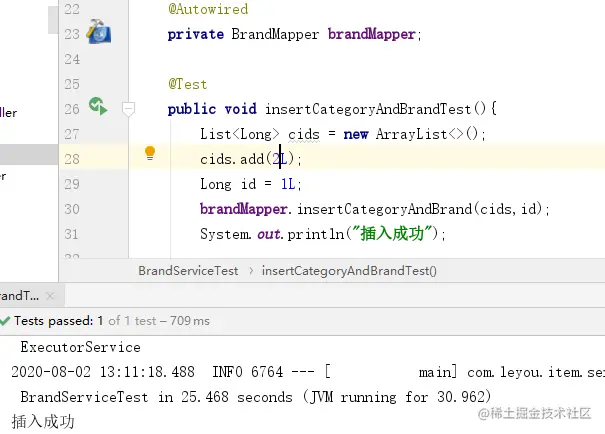Click the BrandServiceTest breadcrumb
This screenshot has height=434, width=605.
[x=188, y=271]
